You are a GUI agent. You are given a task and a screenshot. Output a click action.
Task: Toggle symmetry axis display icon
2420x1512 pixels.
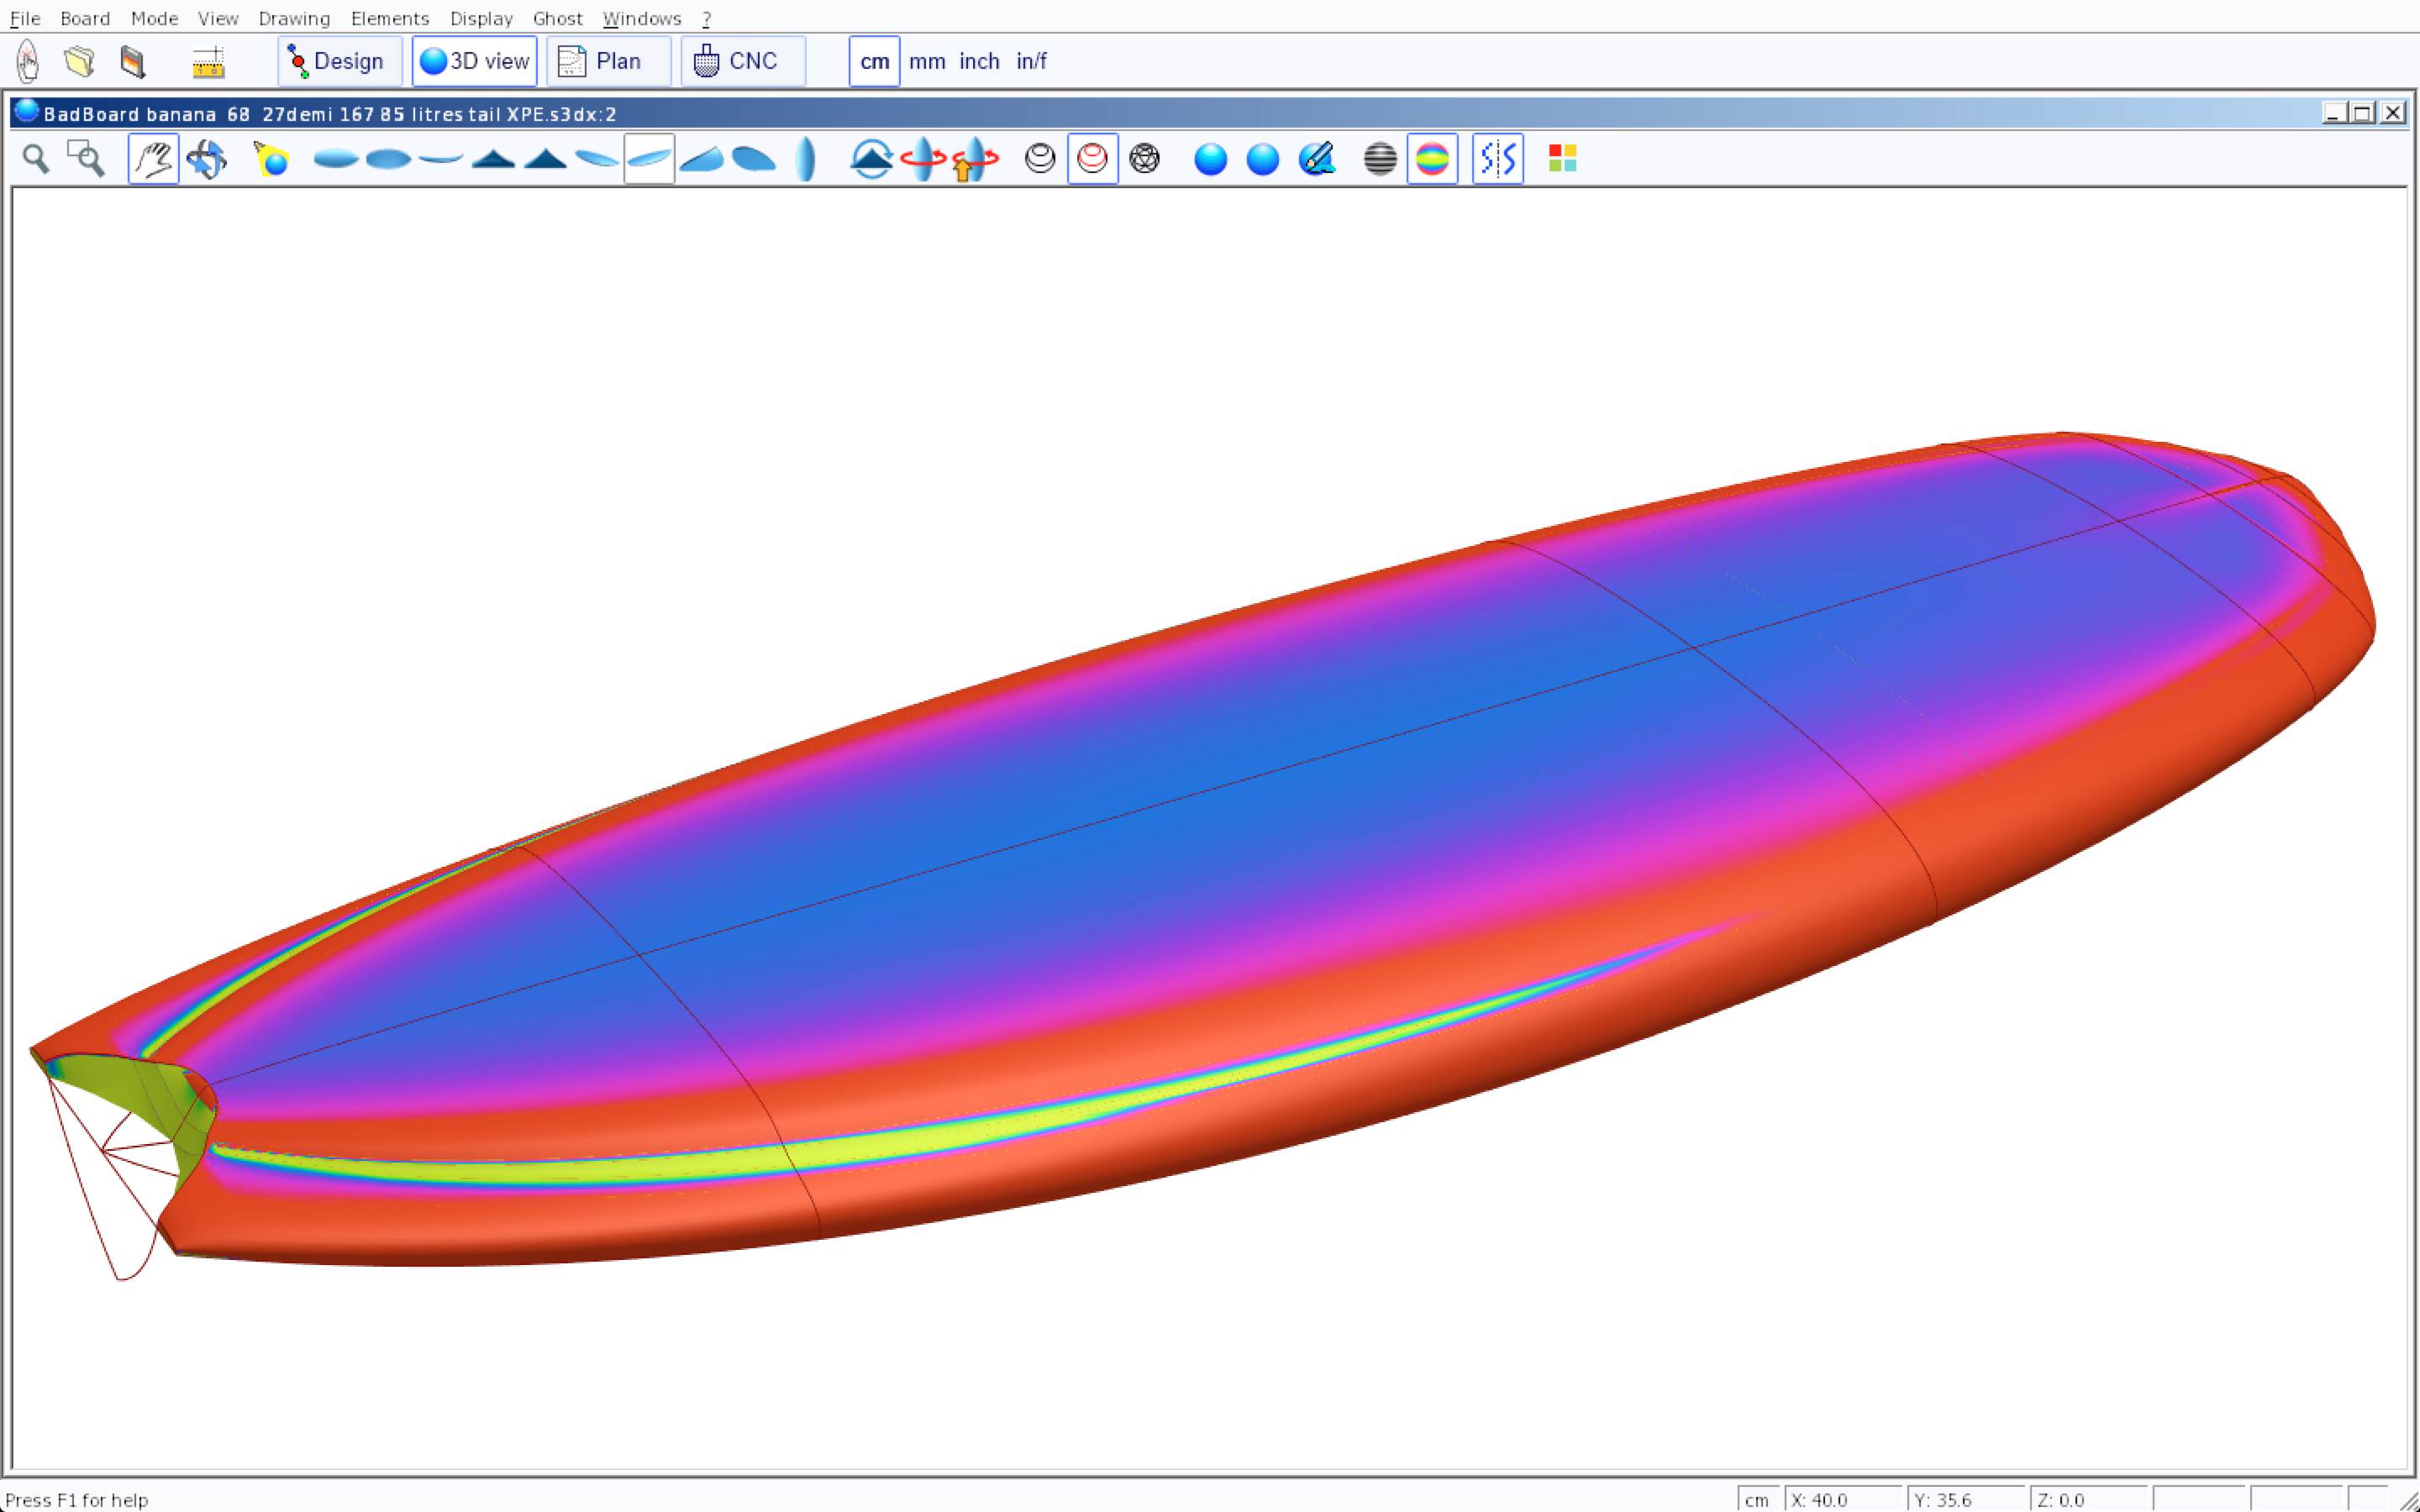click(x=1497, y=159)
